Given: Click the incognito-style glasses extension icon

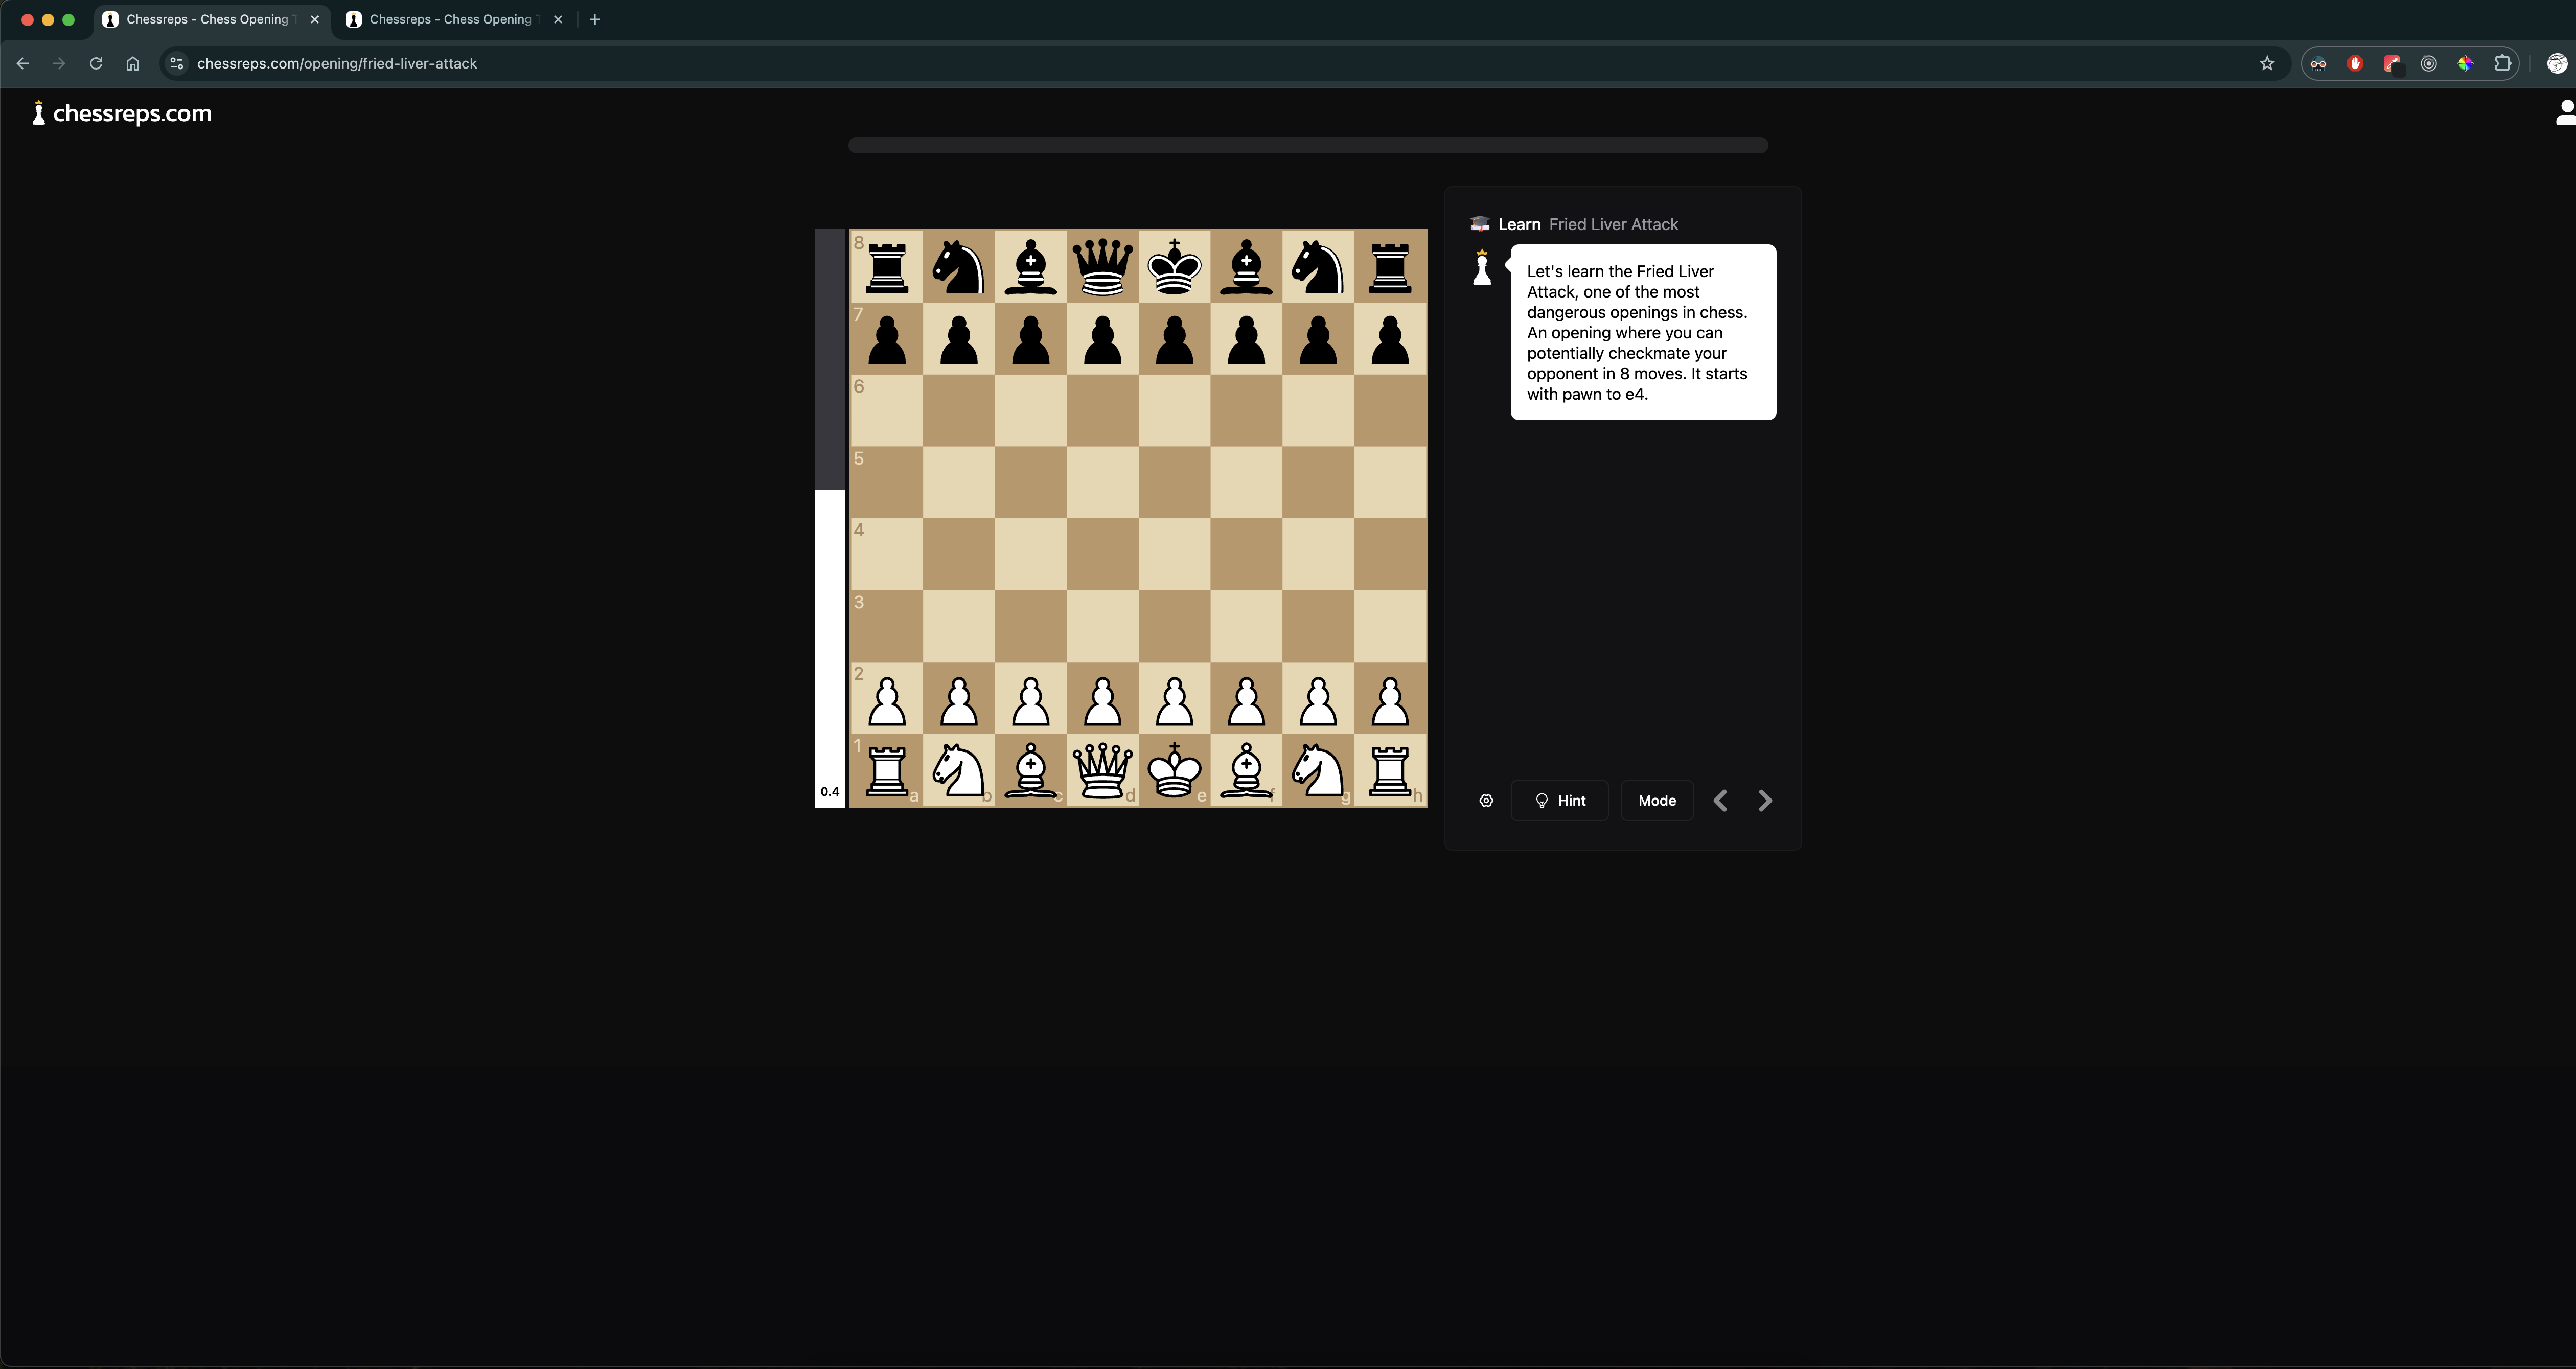Looking at the screenshot, I should [x=2318, y=63].
